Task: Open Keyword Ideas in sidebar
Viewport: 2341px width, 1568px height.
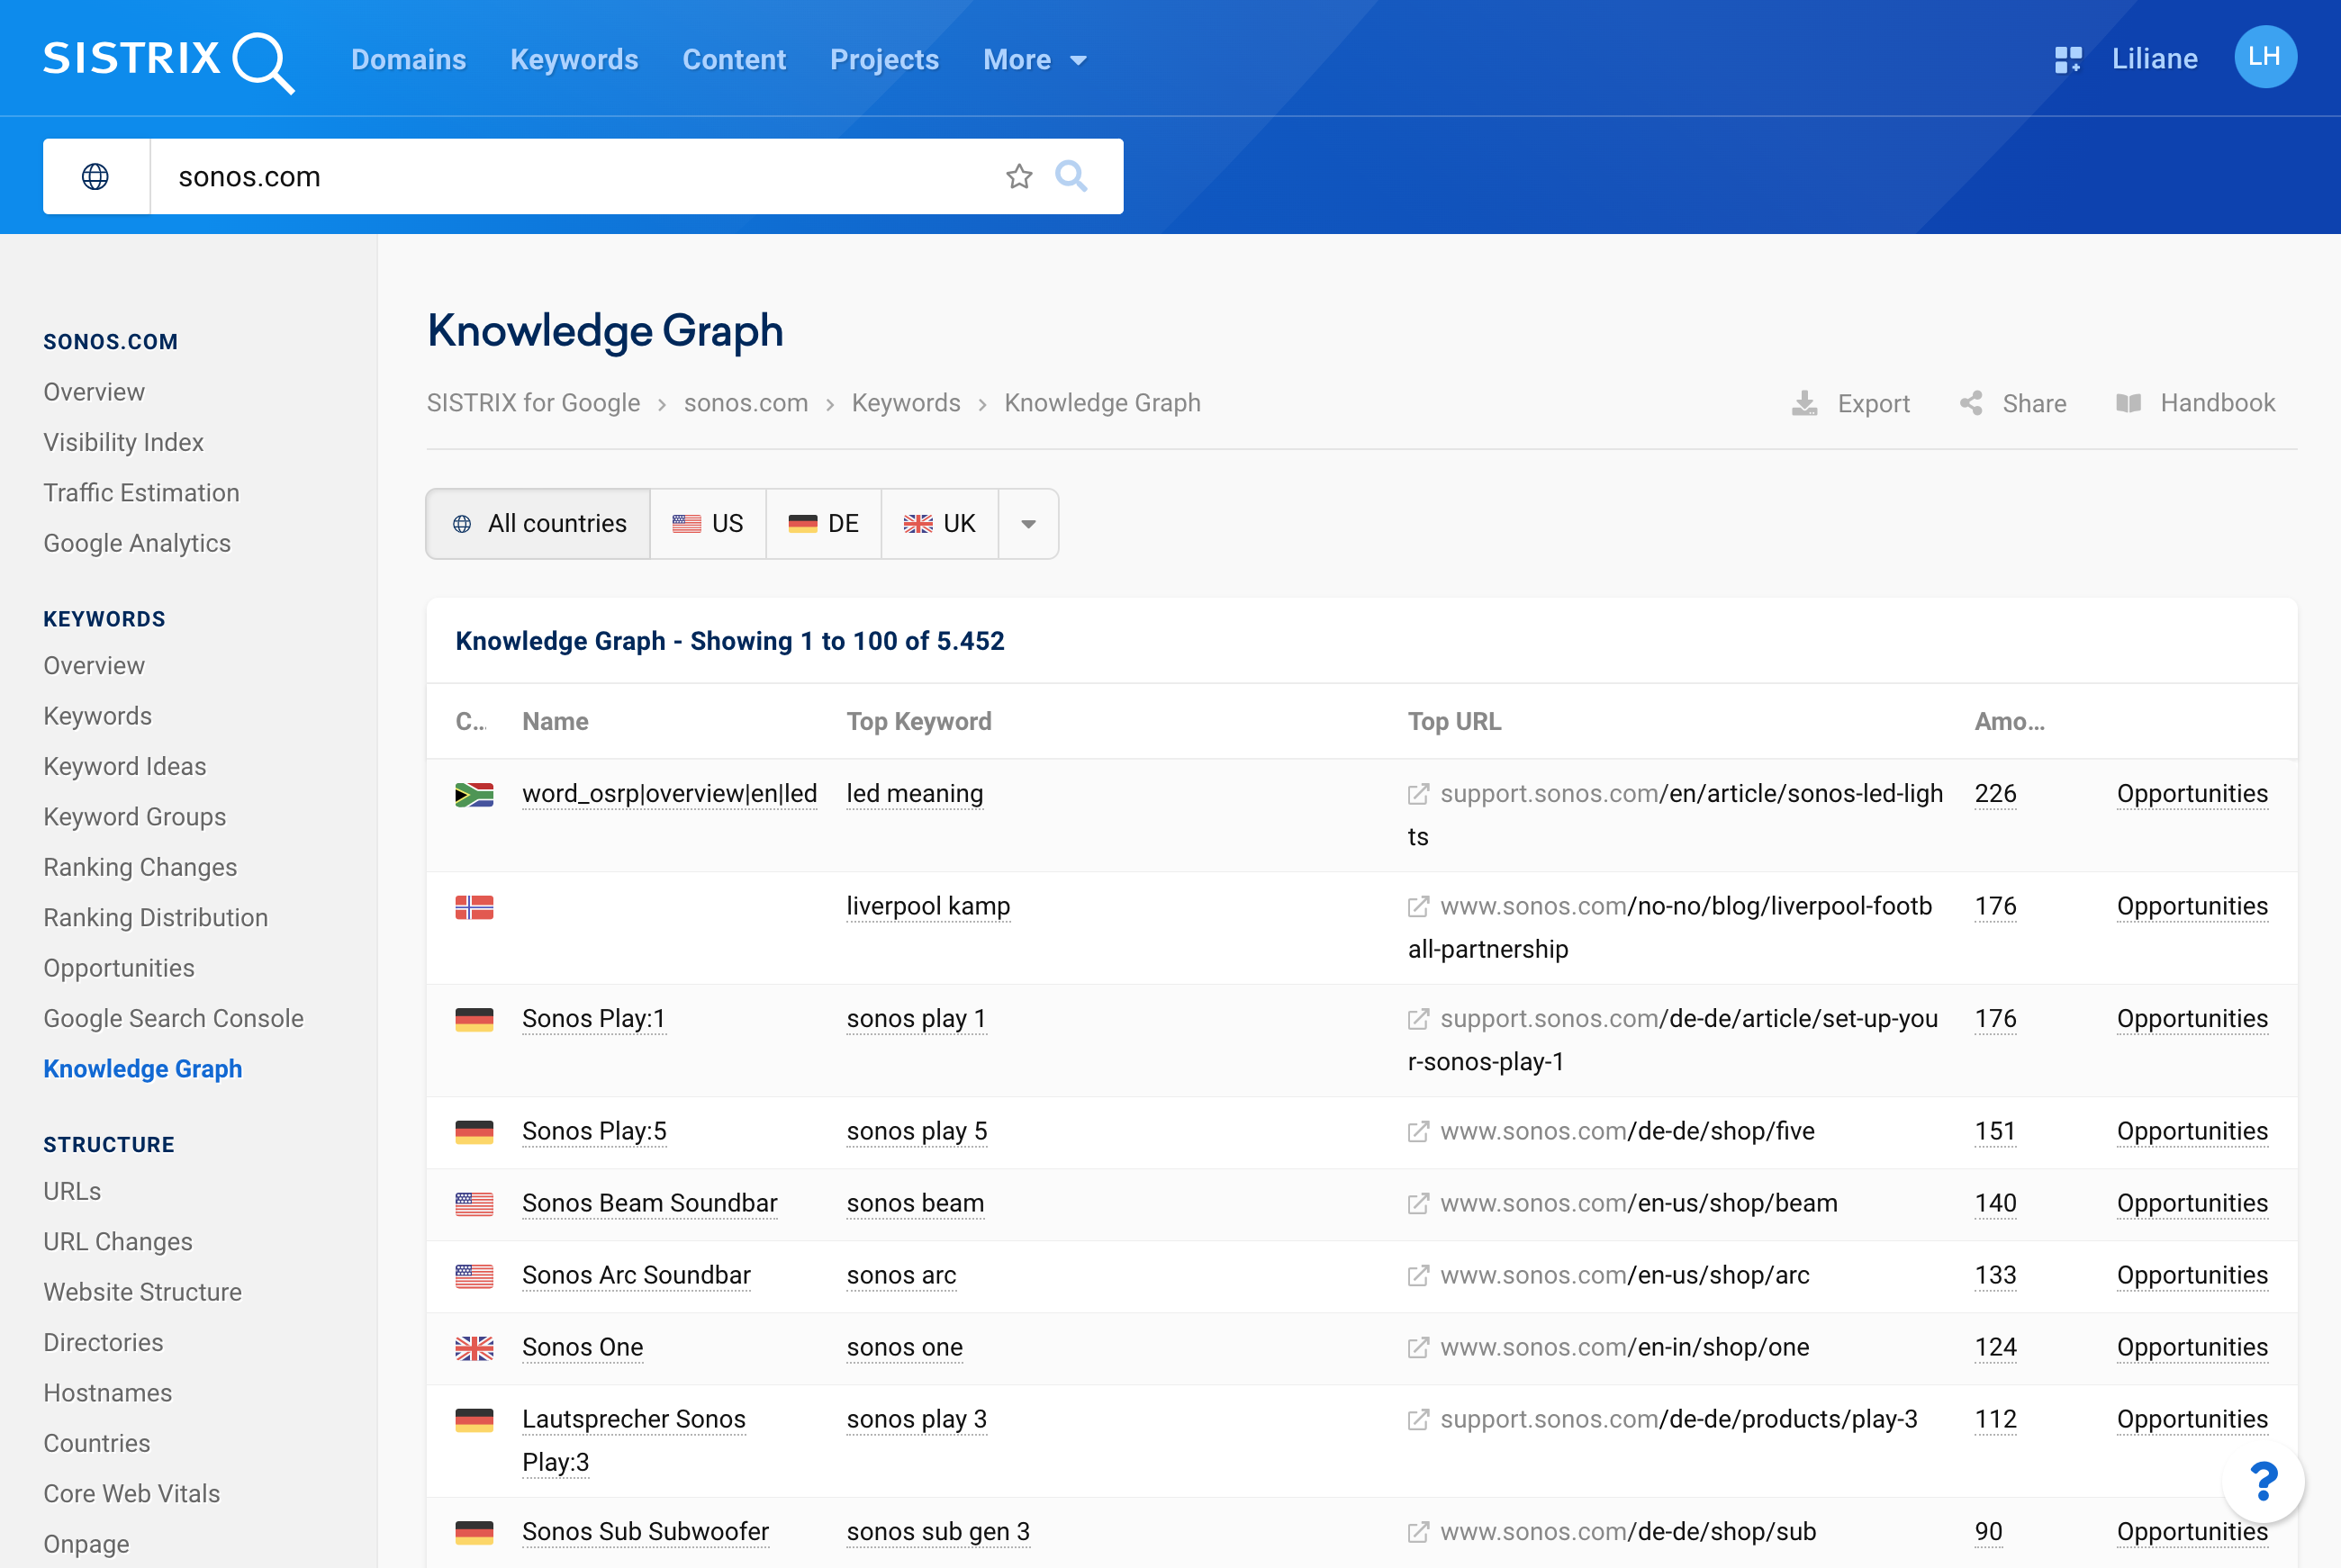Action: (125, 766)
